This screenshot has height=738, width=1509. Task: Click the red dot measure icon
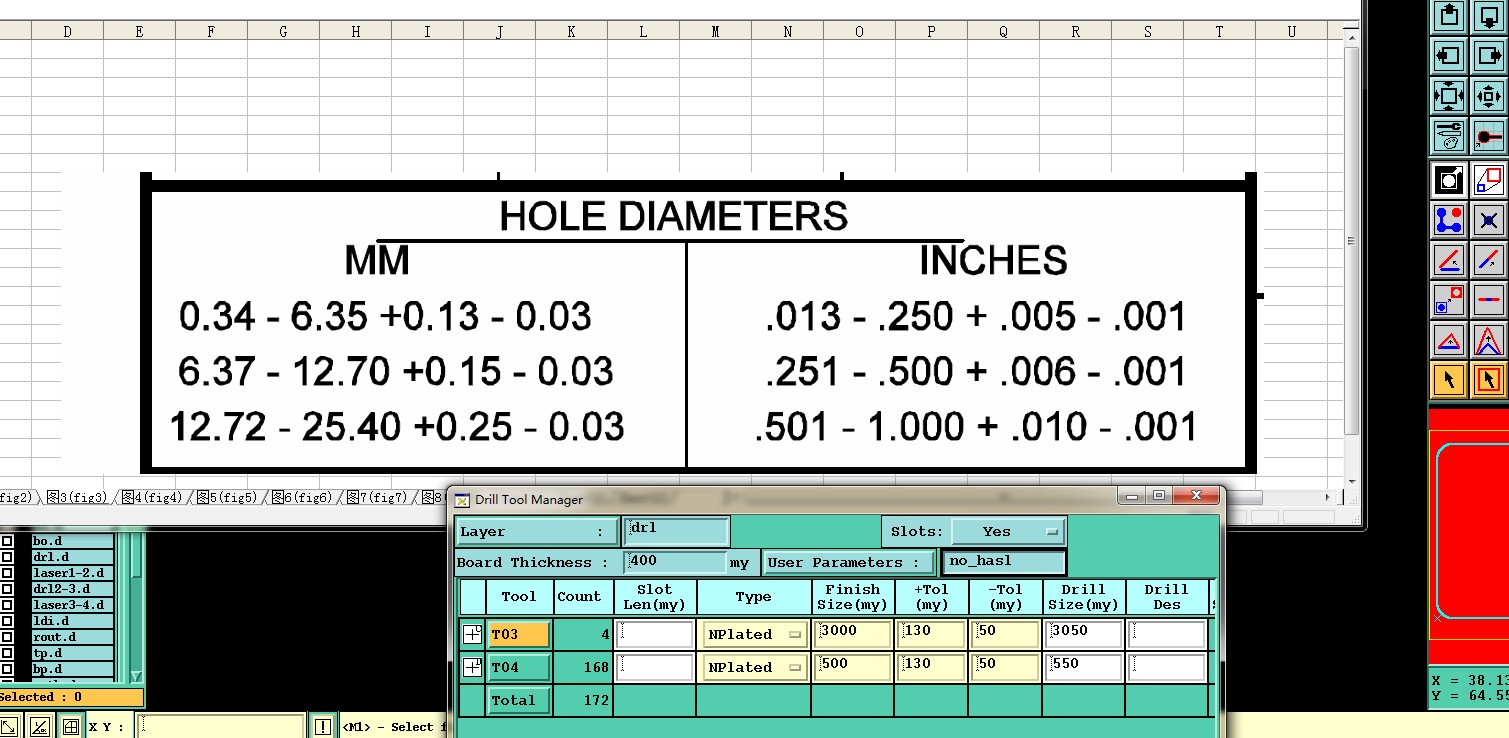1489,136
